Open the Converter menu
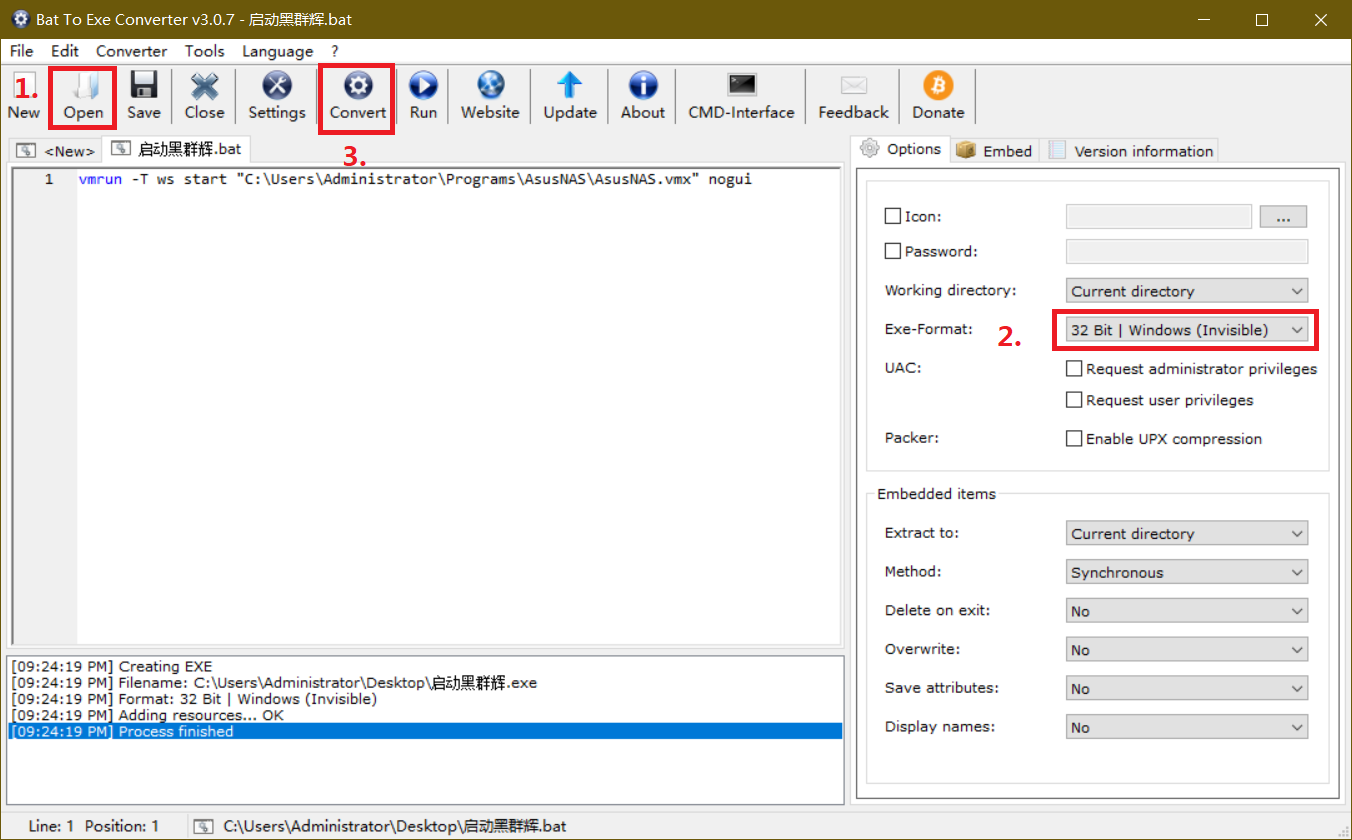1352x840 pixels. point(131,51)
